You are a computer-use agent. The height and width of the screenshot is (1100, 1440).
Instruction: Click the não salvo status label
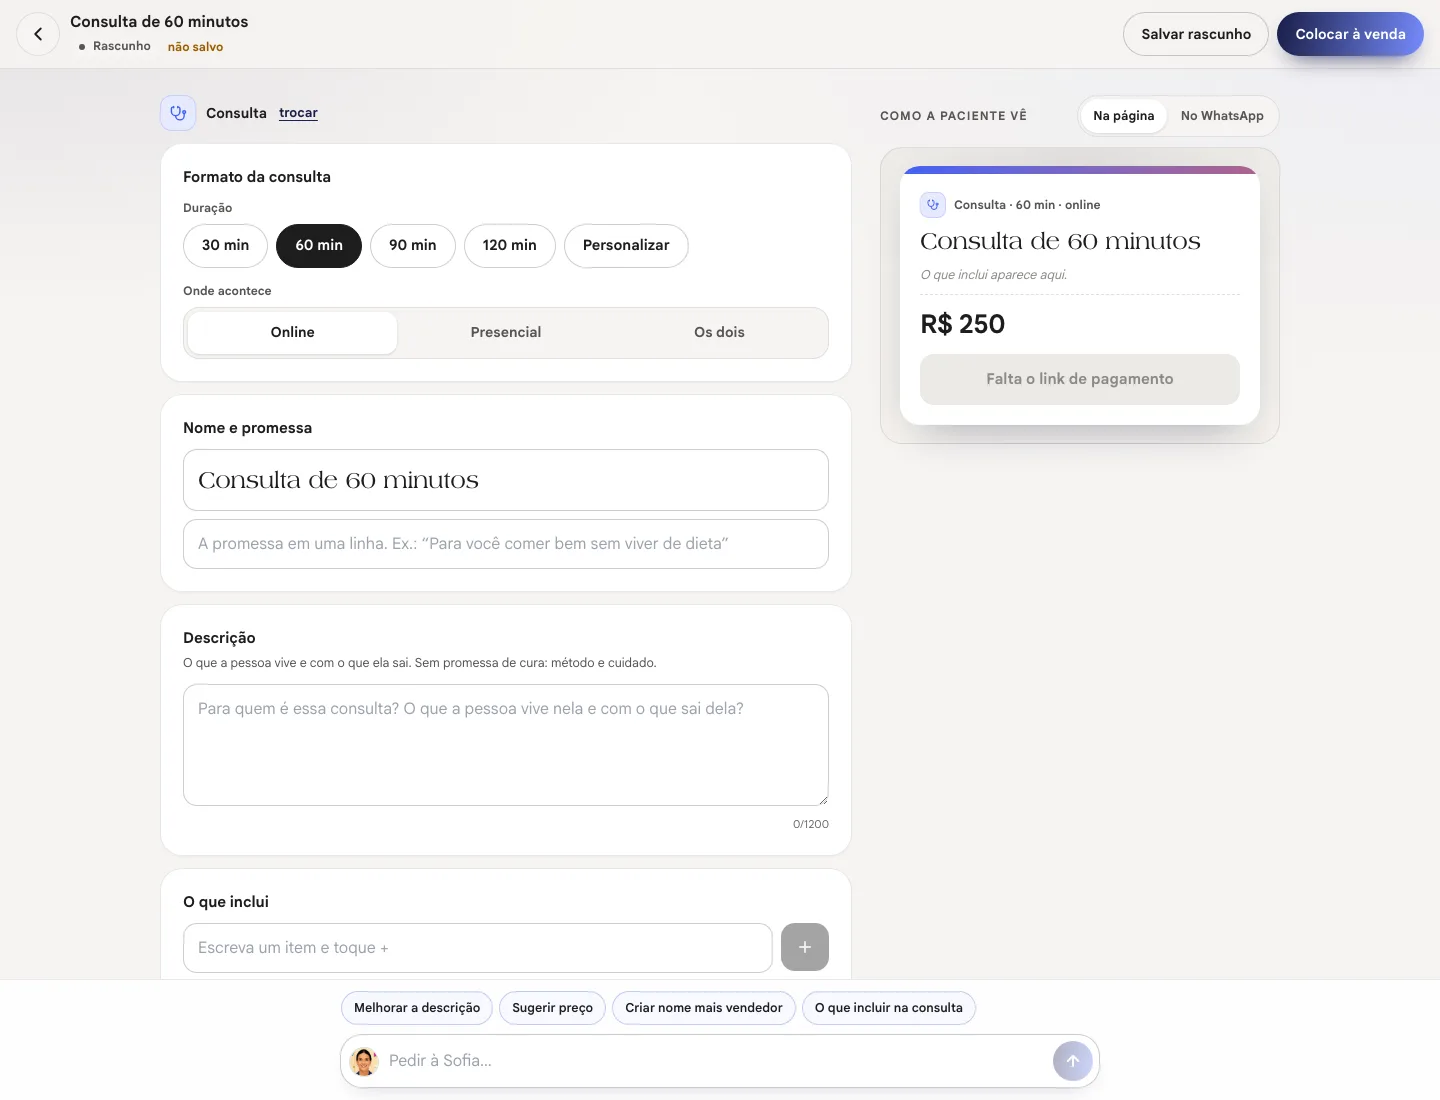click(x=195, y=47)
